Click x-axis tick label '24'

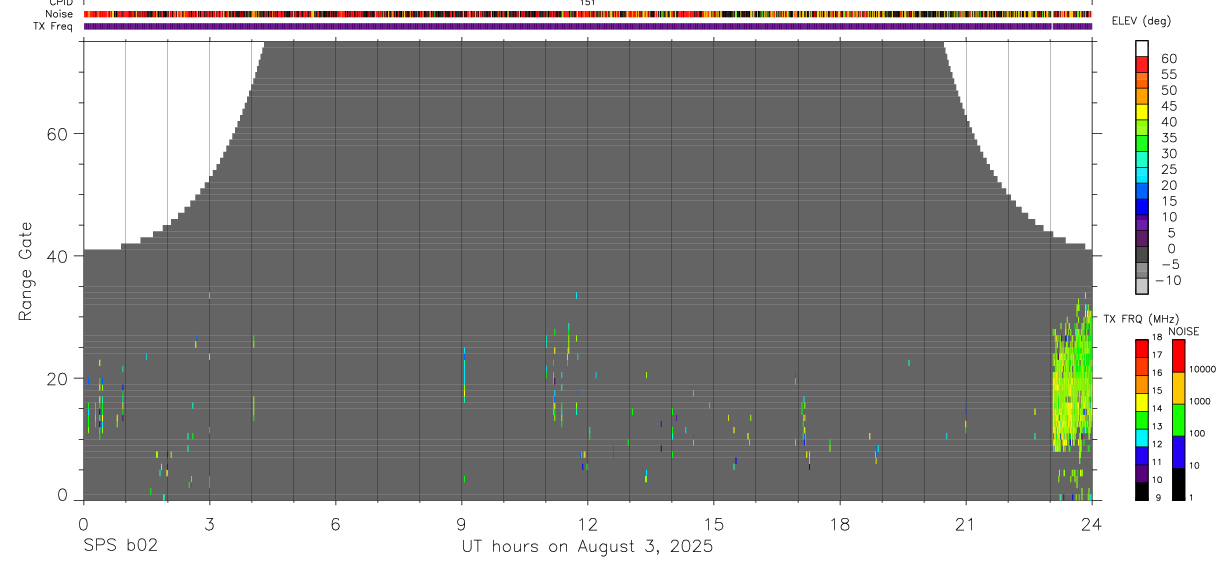[1092, 525]
